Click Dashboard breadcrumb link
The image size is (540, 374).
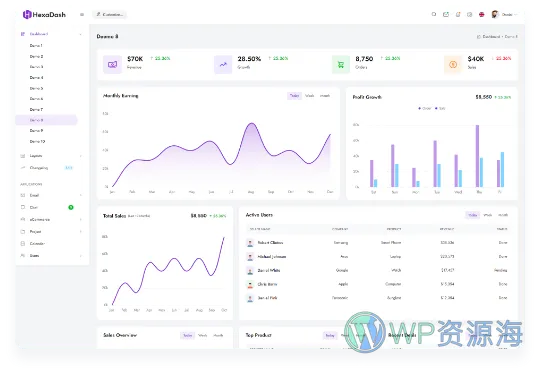[x=491, y=37]
